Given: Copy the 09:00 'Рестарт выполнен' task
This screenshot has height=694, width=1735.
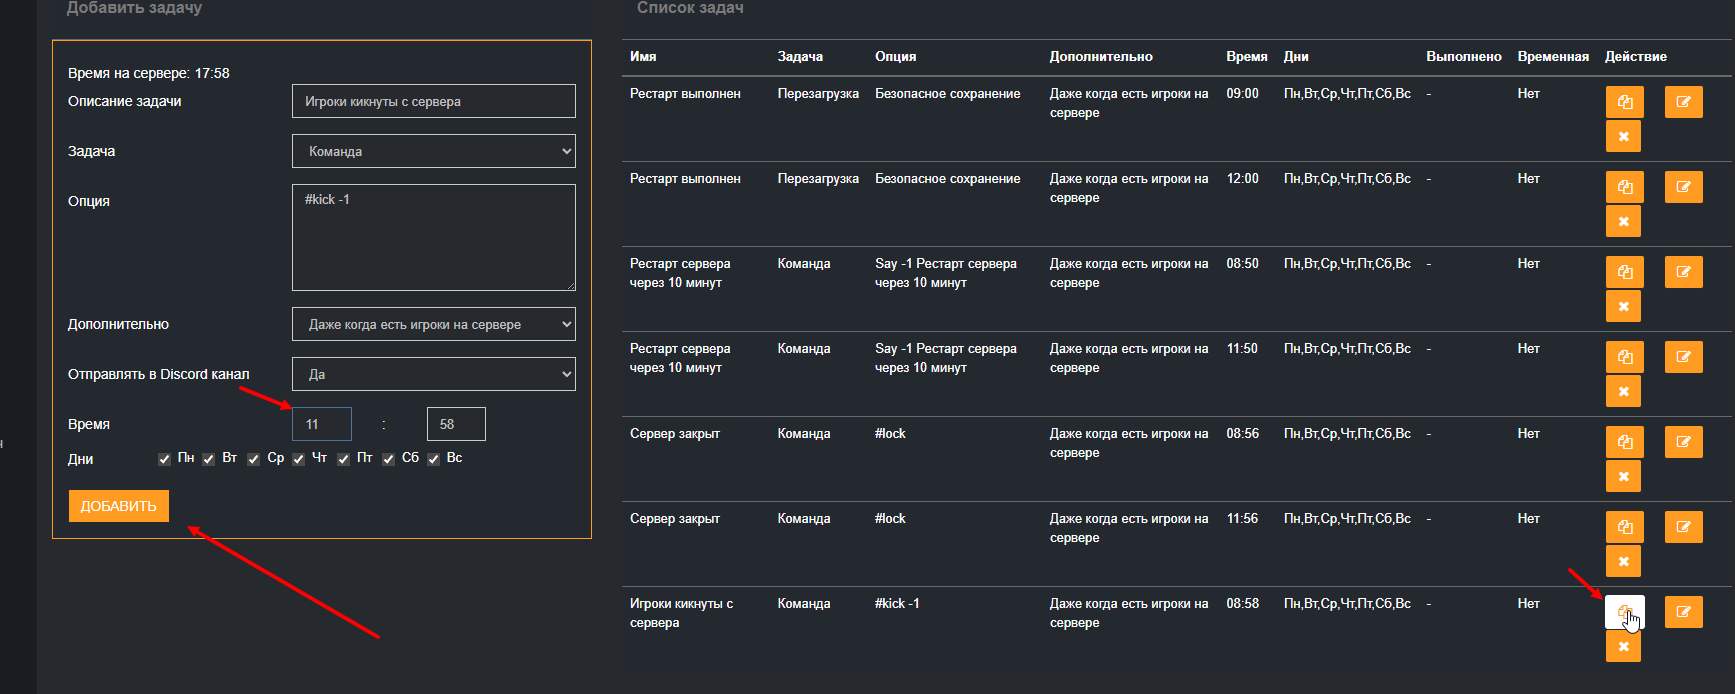Looking at the screenshot, I should [1623, 102].
